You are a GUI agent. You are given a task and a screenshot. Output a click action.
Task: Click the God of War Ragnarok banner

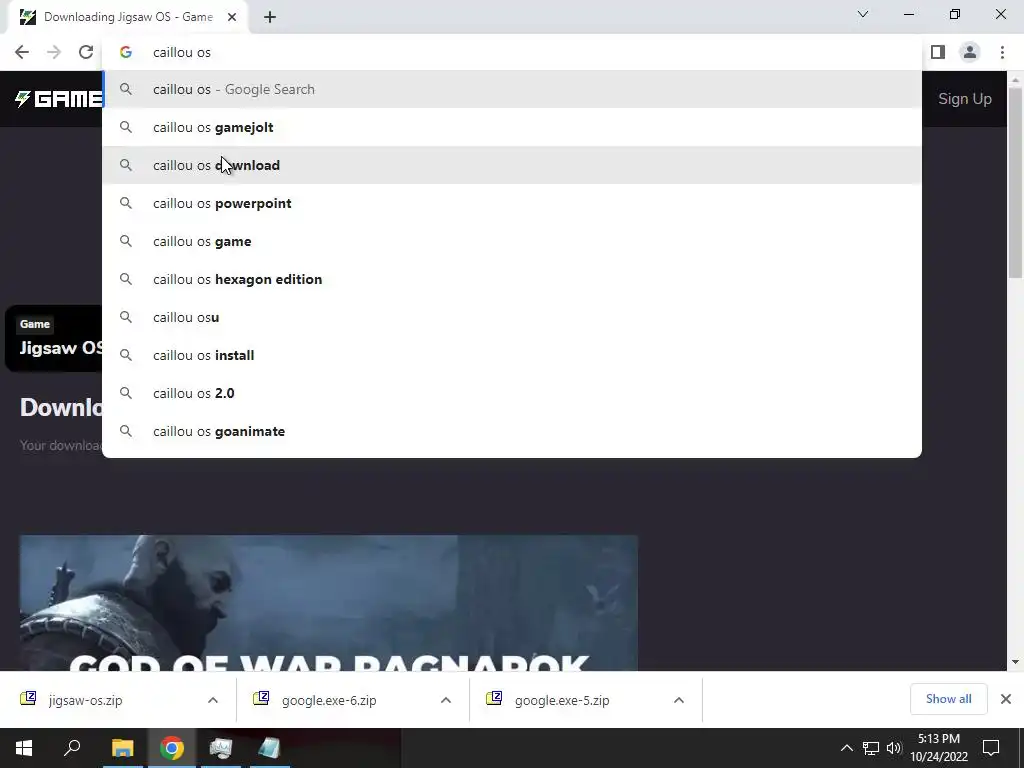[x=328, y=603]
